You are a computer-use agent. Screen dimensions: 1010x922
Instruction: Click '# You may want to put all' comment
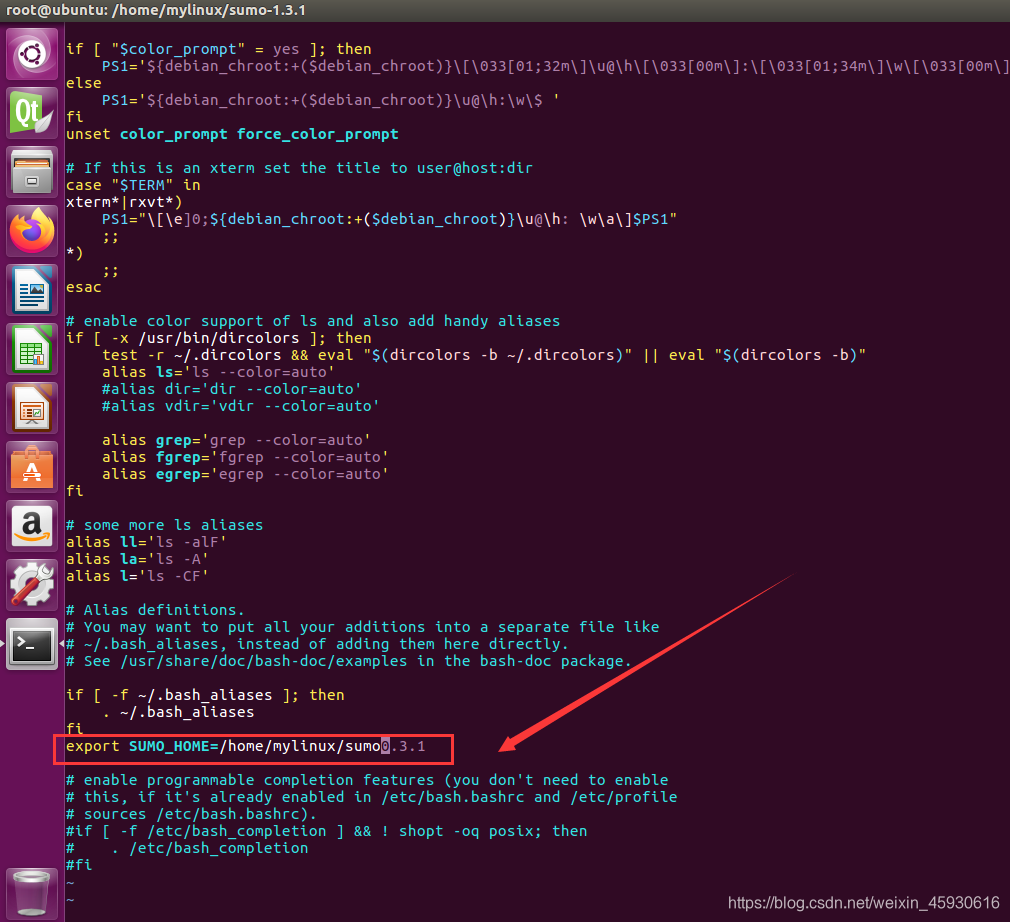(x=363, y=627)
